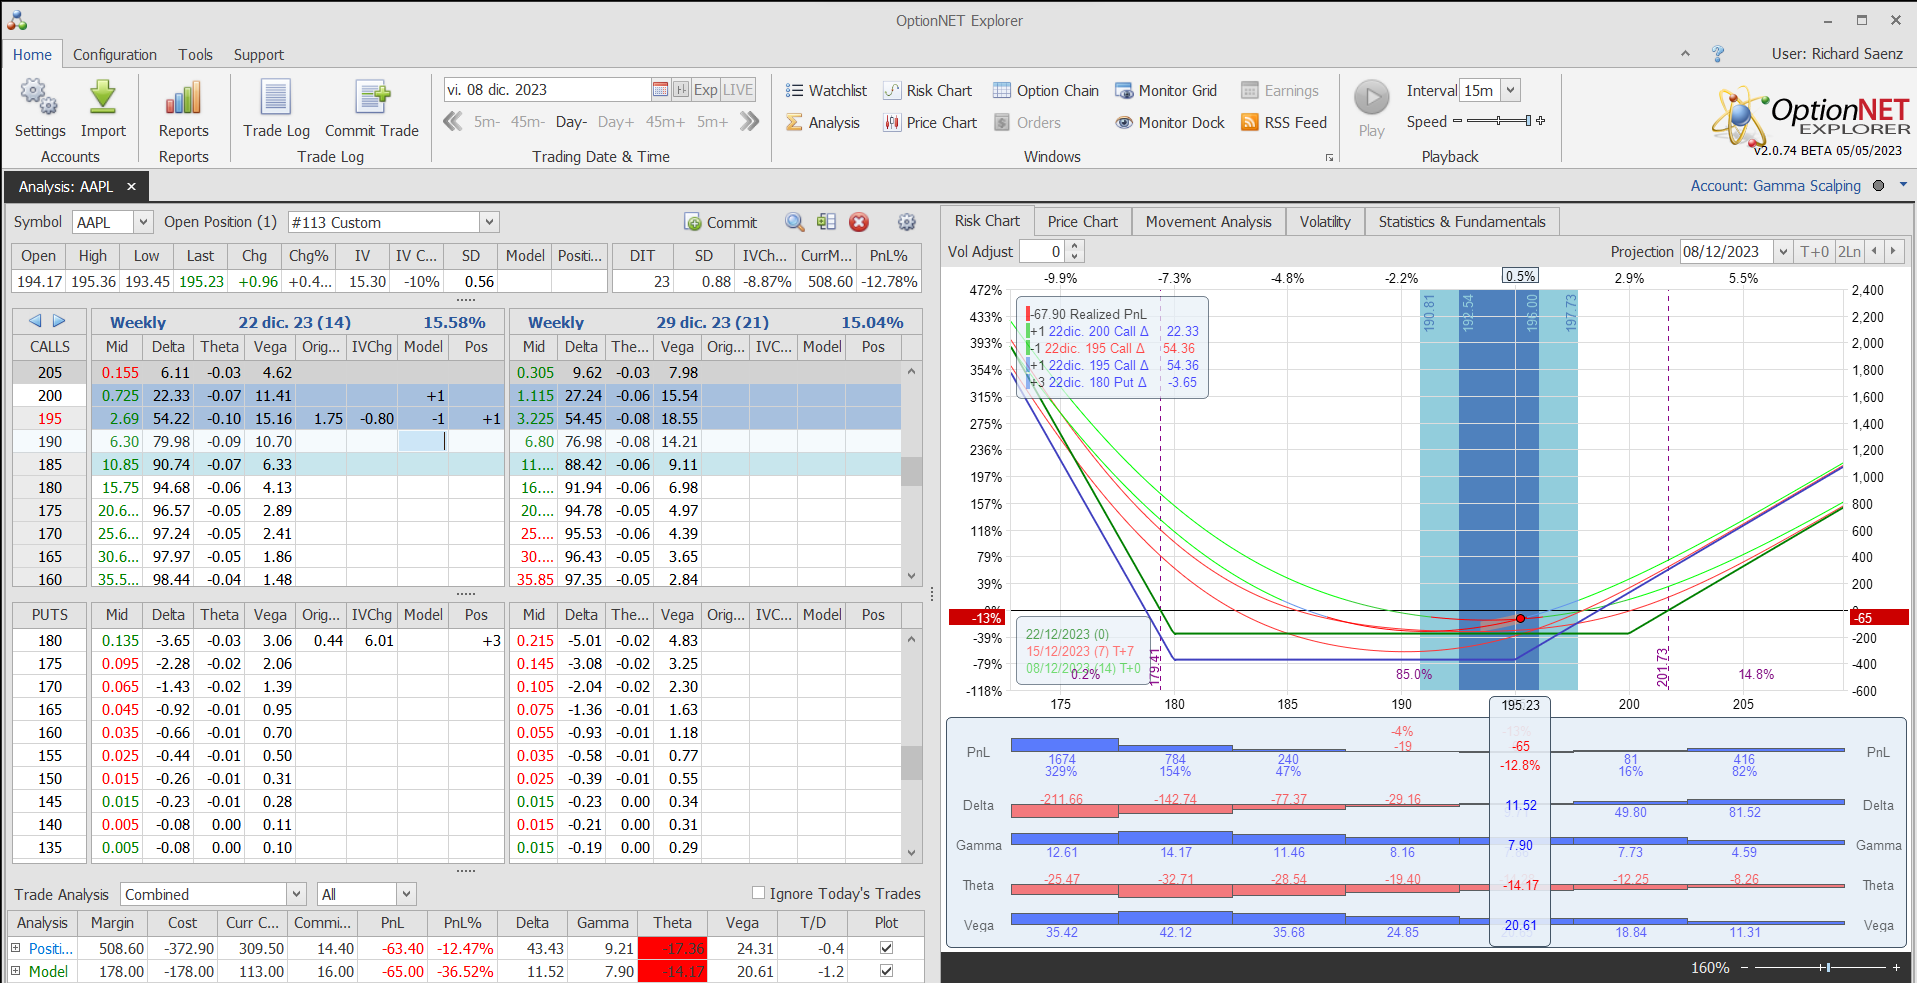Expand the Symbol AAPL dropdown
This screenshot has height=983, width=1917.
tap(143, 222)
